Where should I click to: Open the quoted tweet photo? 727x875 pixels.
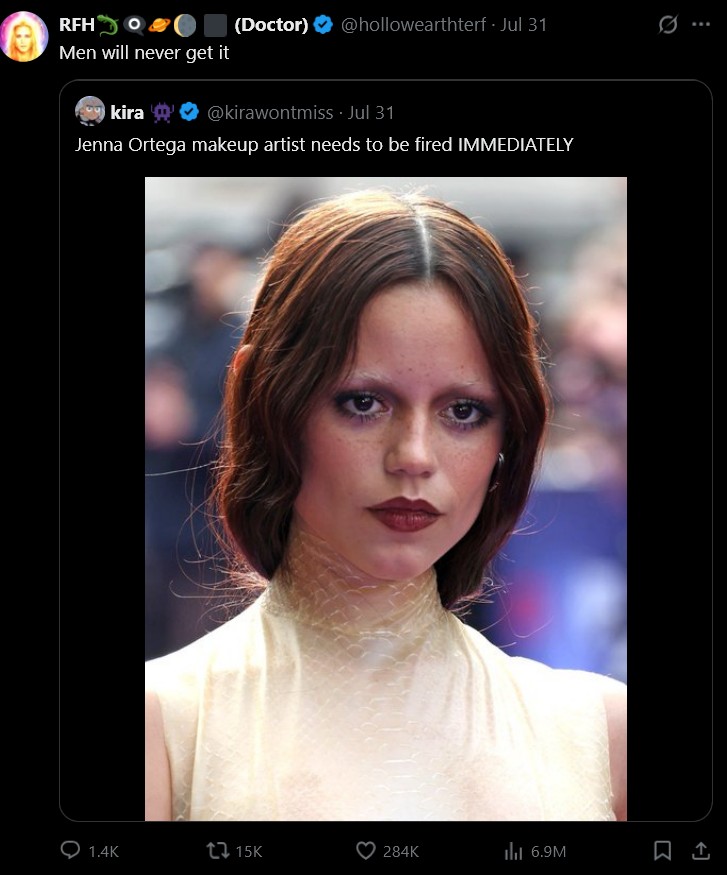(386, 498)
